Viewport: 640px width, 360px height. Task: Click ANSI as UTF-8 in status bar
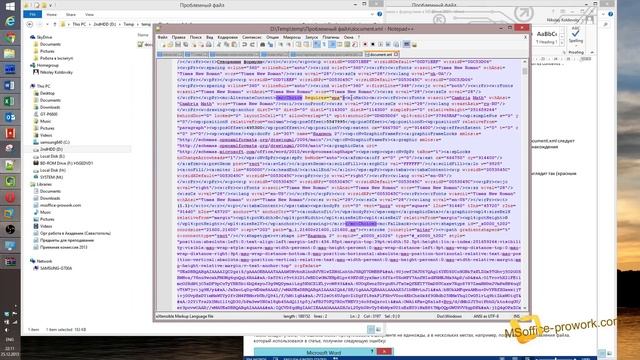[x=486, y=316]
